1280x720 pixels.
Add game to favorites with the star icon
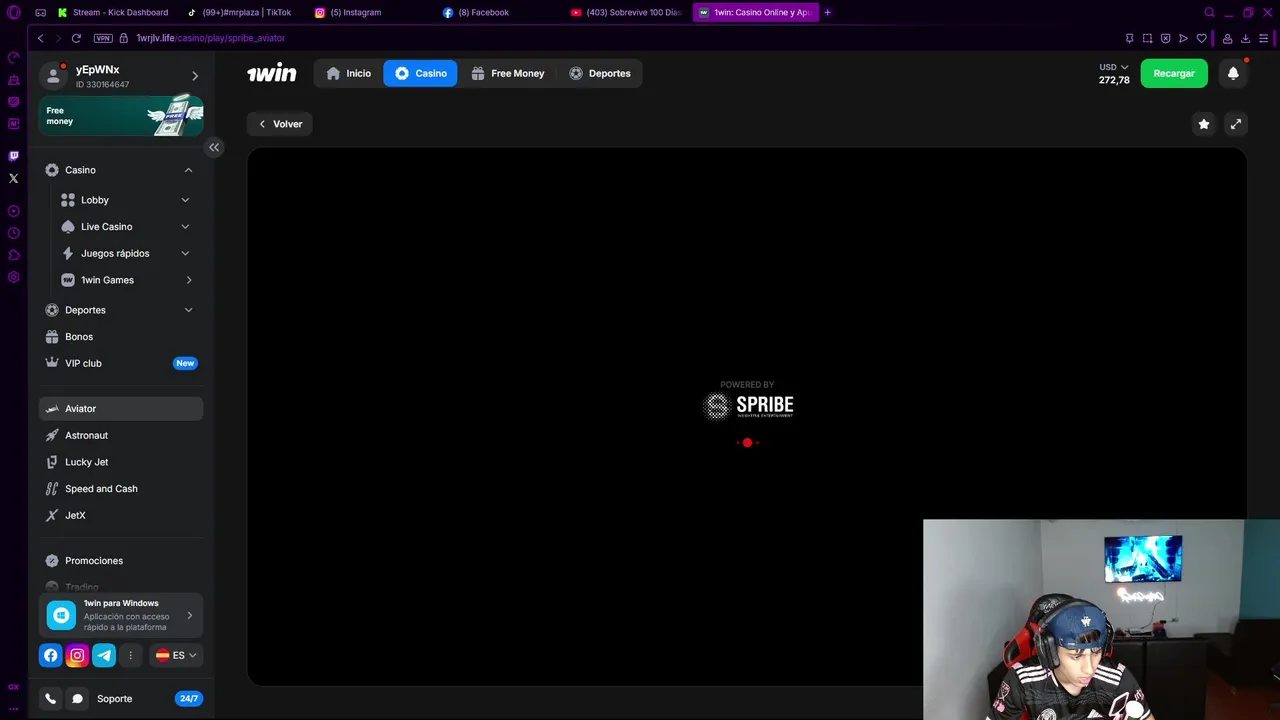(x=1204, y=124)
